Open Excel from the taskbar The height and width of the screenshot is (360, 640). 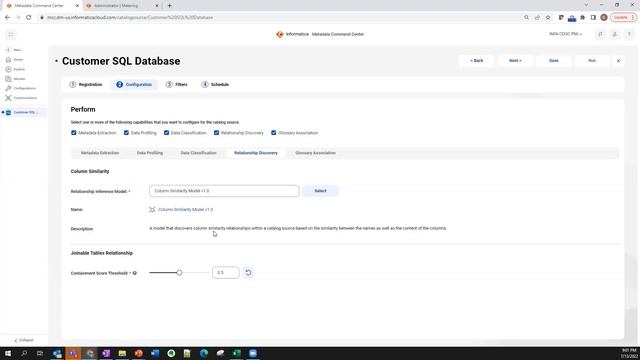pyautogui.click(x=237, y=353)
